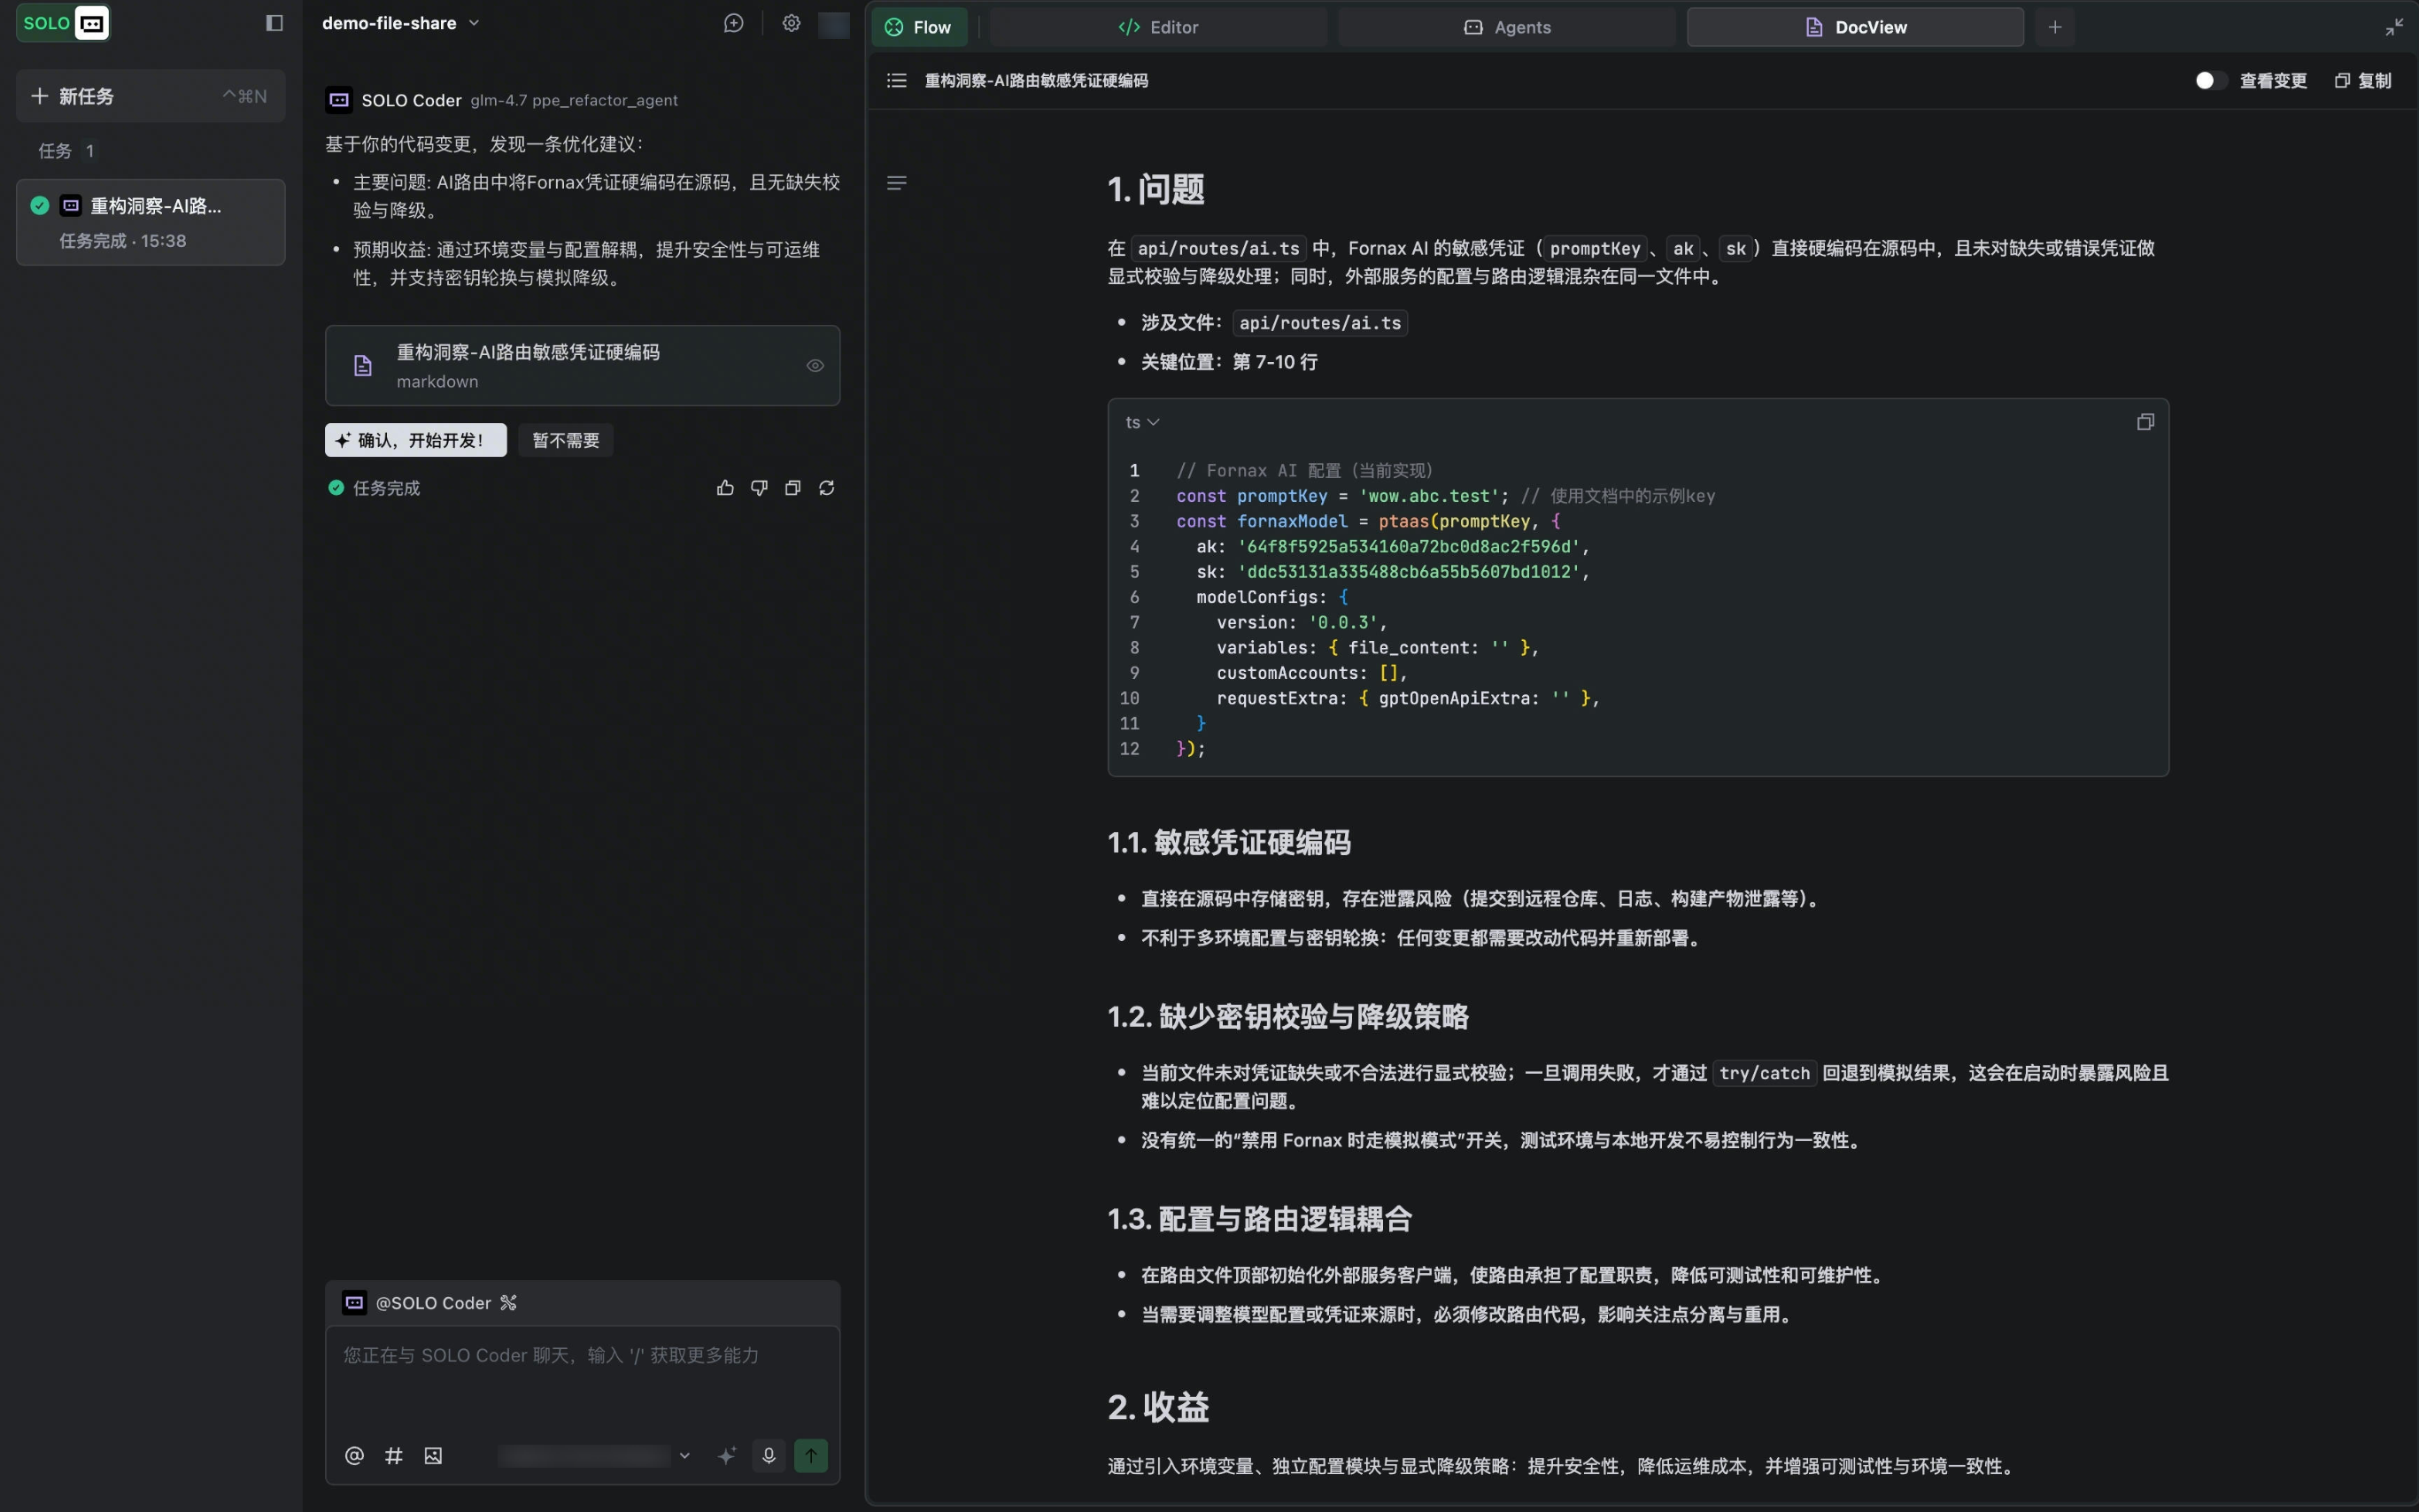Switch to the Editor tab
2419x1512 pixels.
pyautogui.click(x=1158, y=27)
